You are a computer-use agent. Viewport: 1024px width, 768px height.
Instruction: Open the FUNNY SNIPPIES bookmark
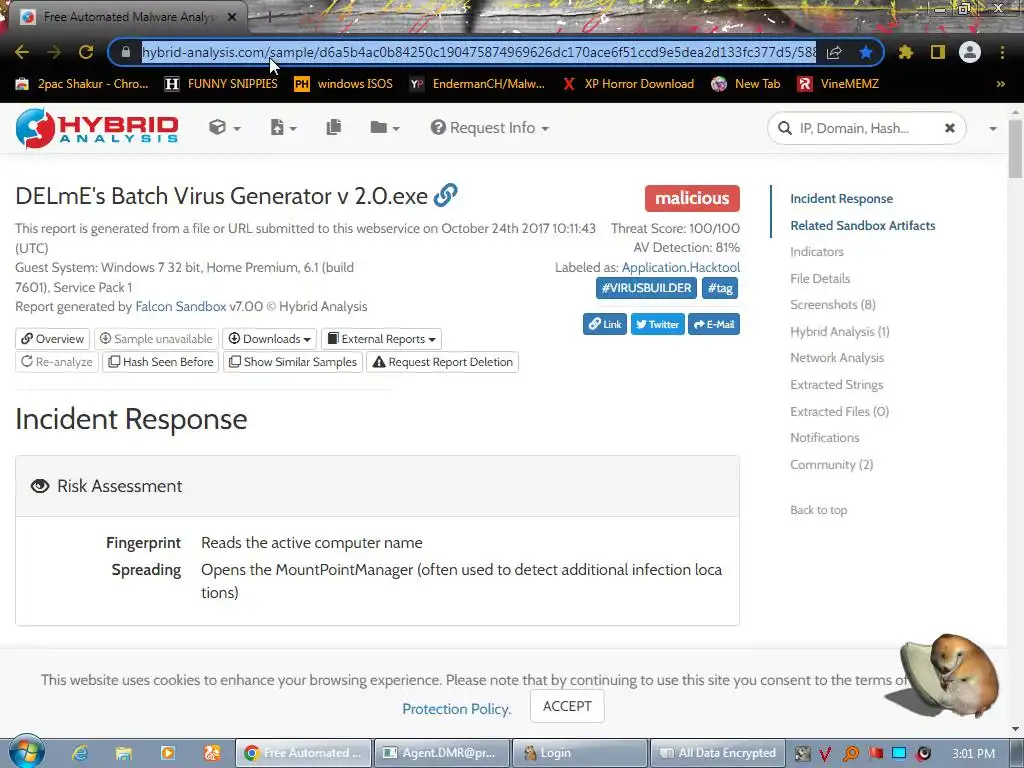point(221,84)
